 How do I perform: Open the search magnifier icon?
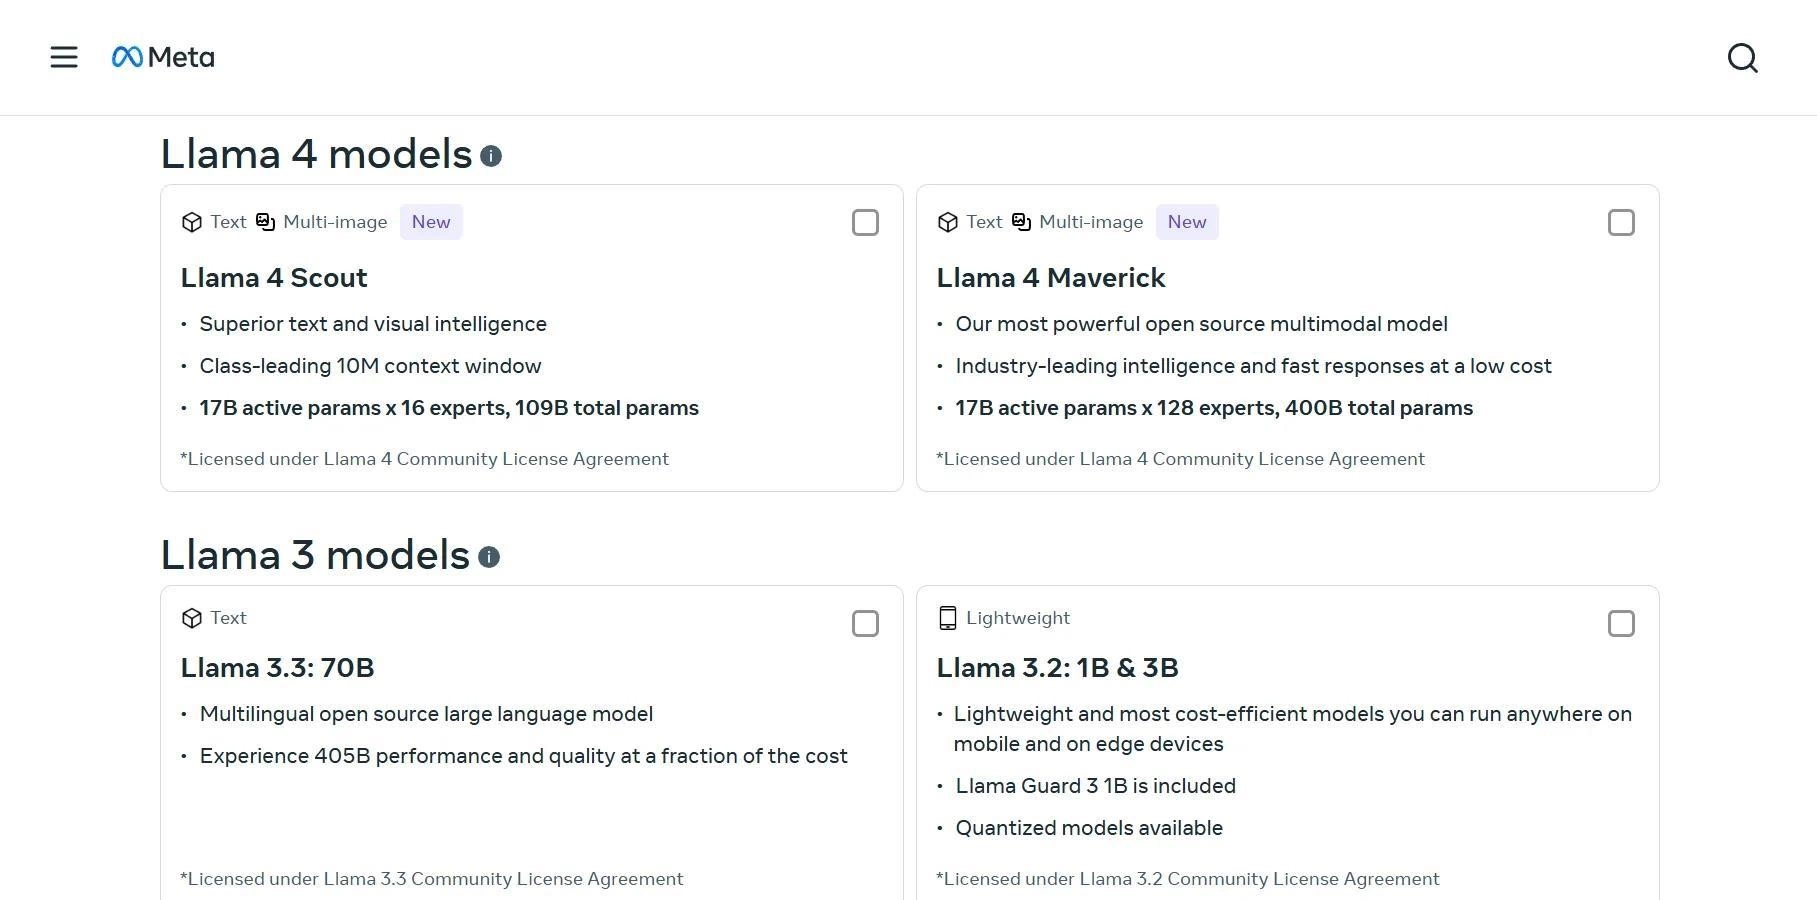(x=1742, y=58)
